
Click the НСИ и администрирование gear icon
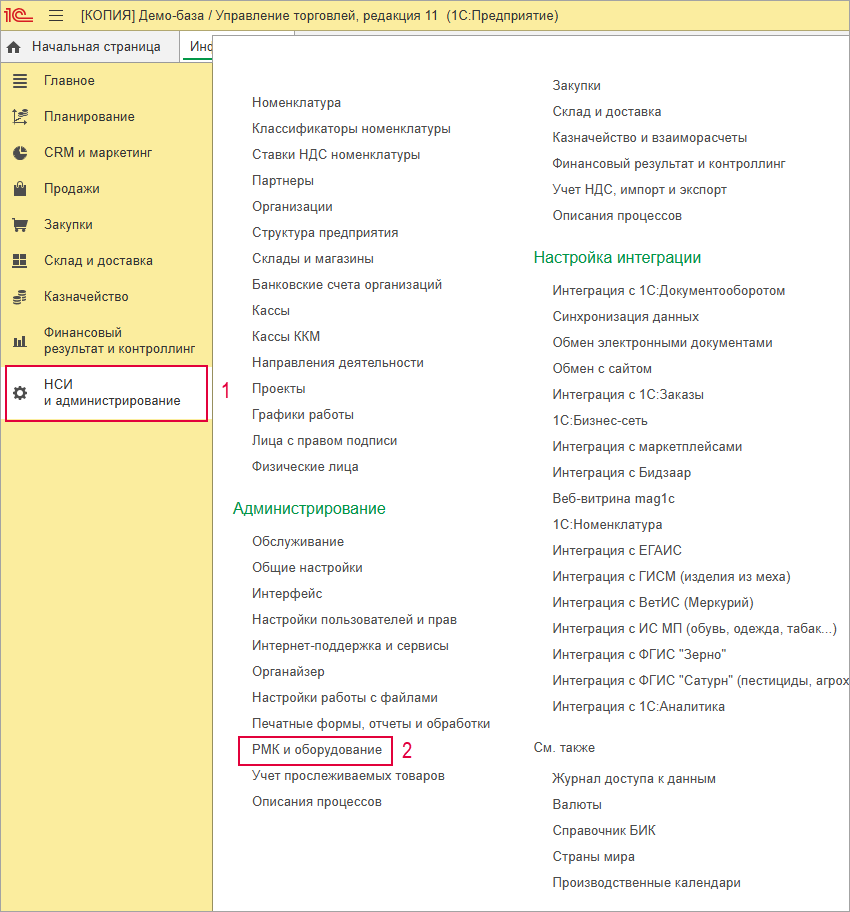(x=19, y=393)
